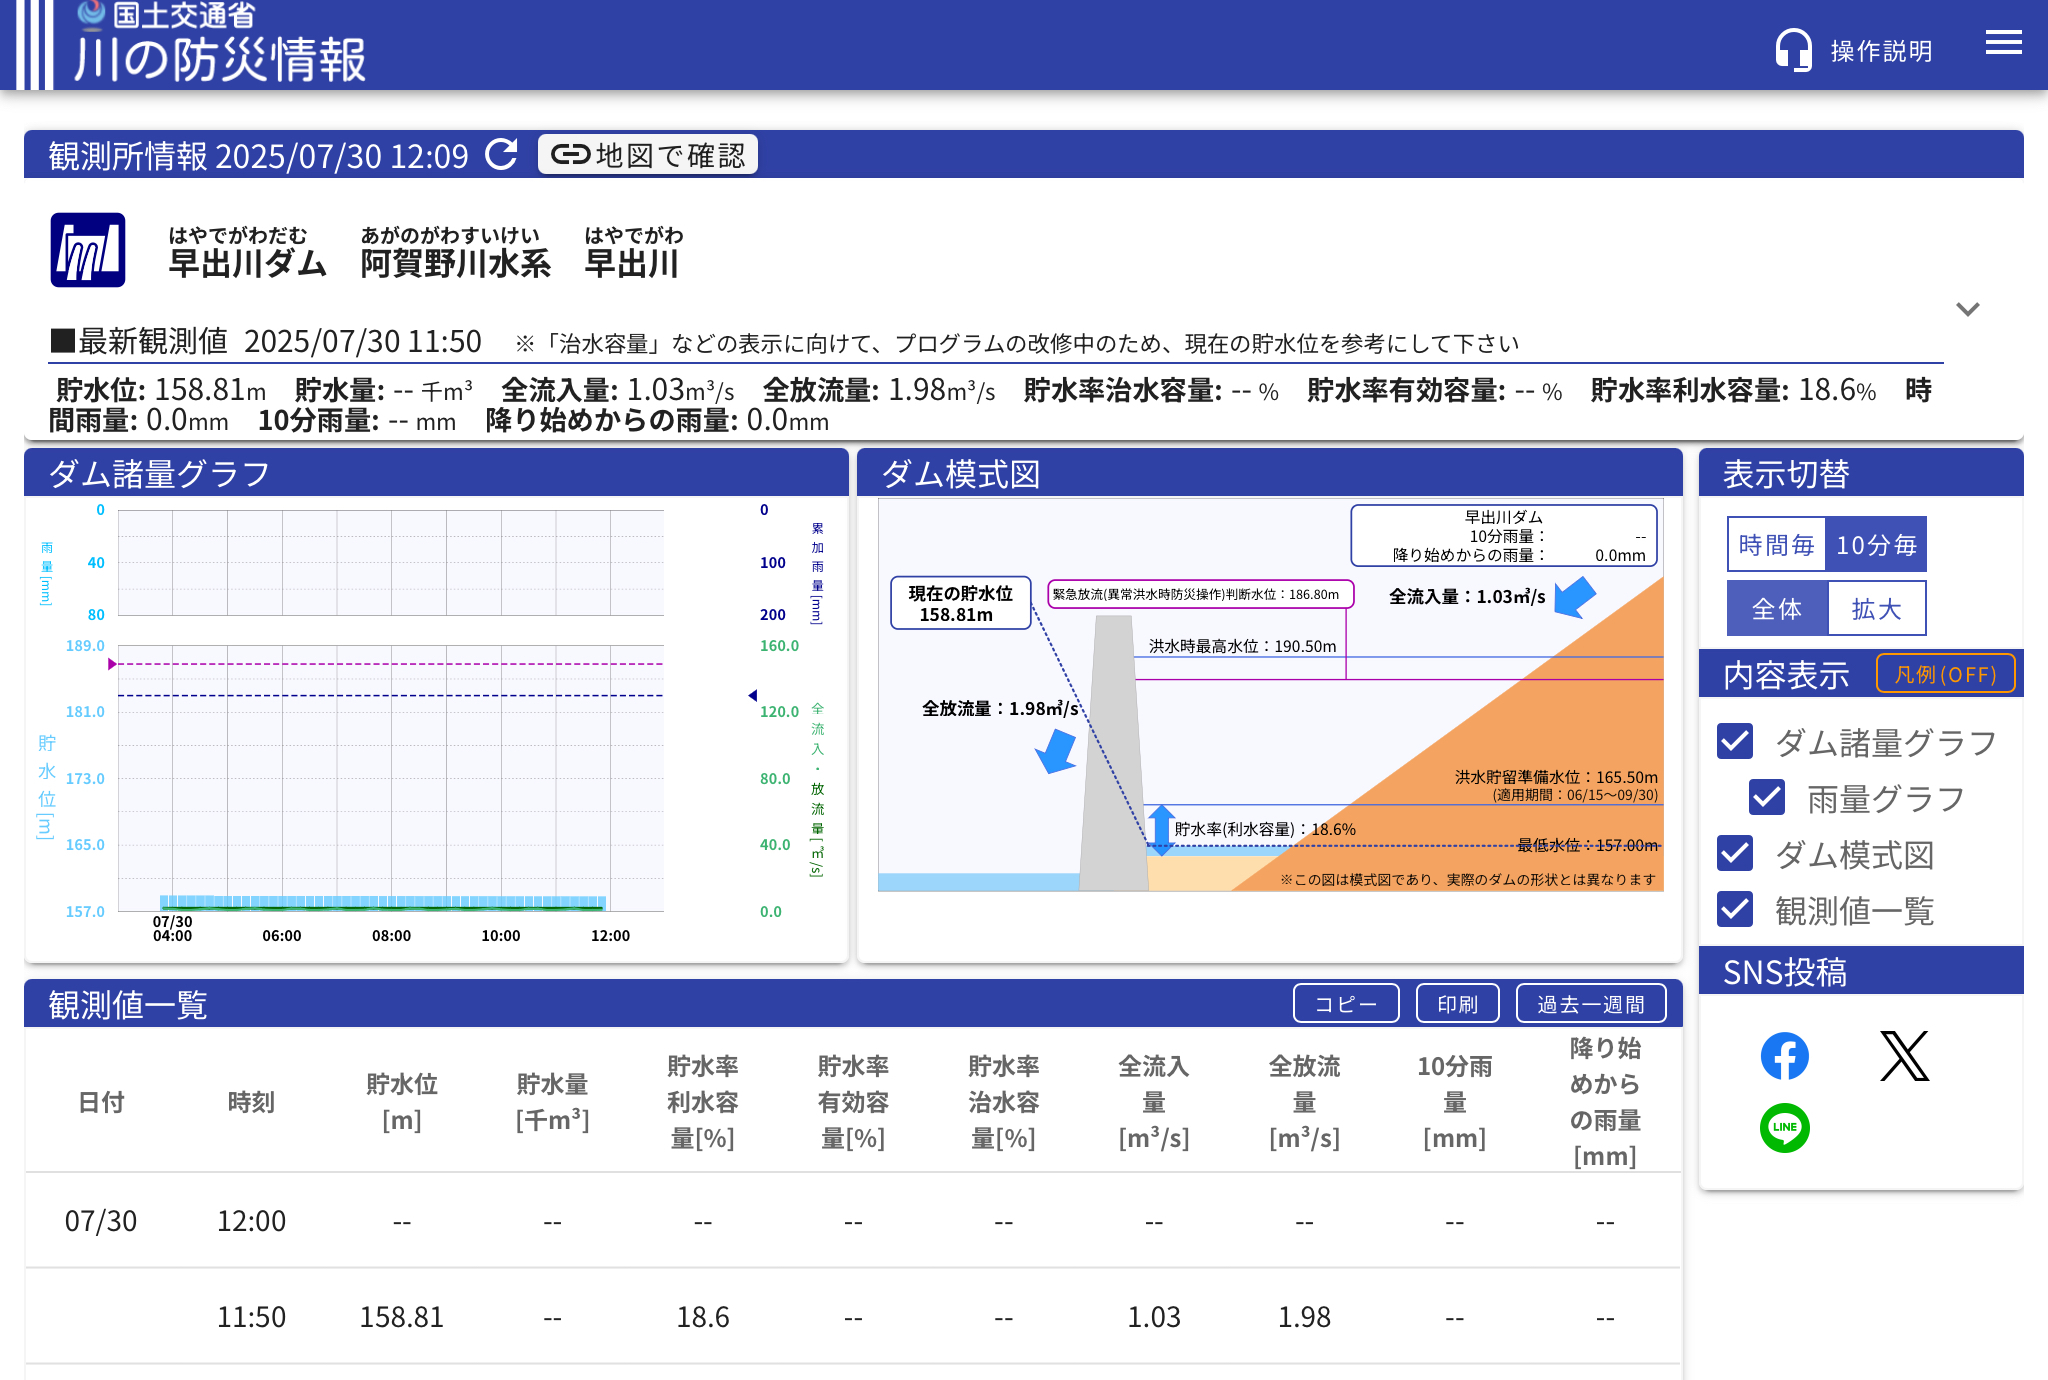The image size is (2048, 1380).
Task: Share via the green LINE icon
Action: [1784, 1128]
